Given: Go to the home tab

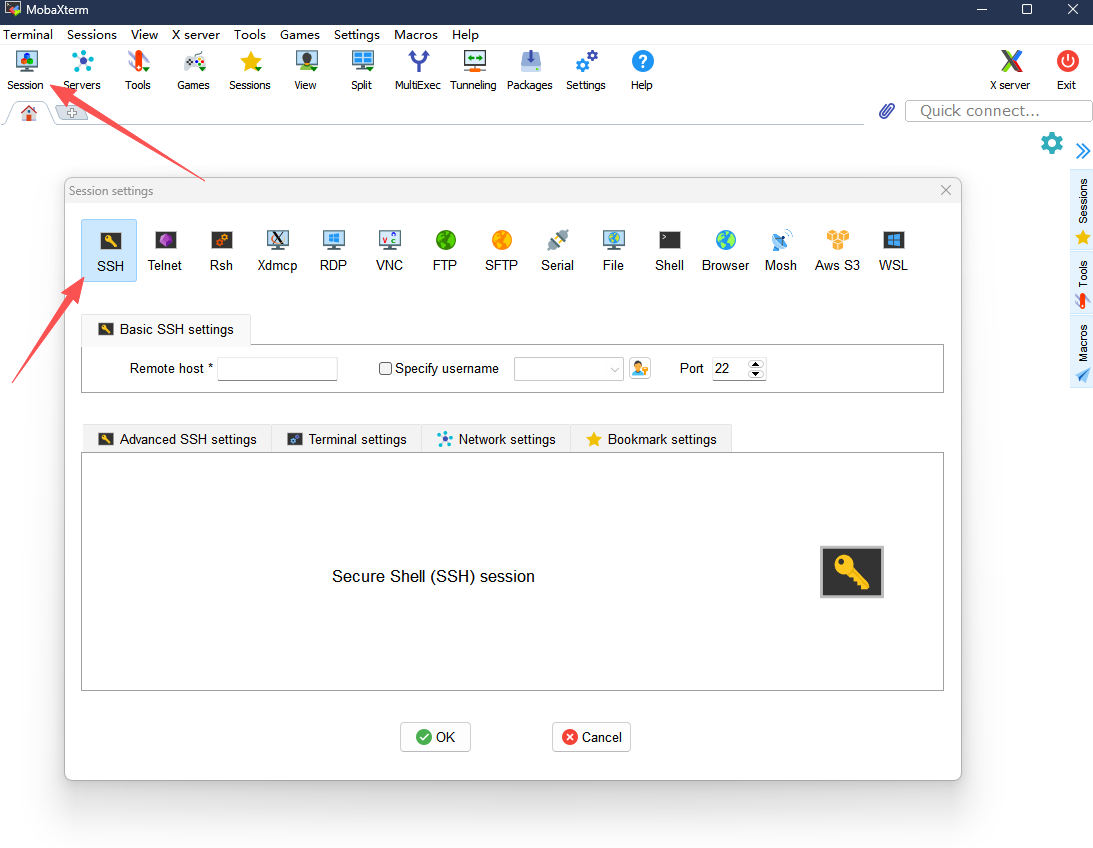Looking at the screenshot, I should (29, 113).
